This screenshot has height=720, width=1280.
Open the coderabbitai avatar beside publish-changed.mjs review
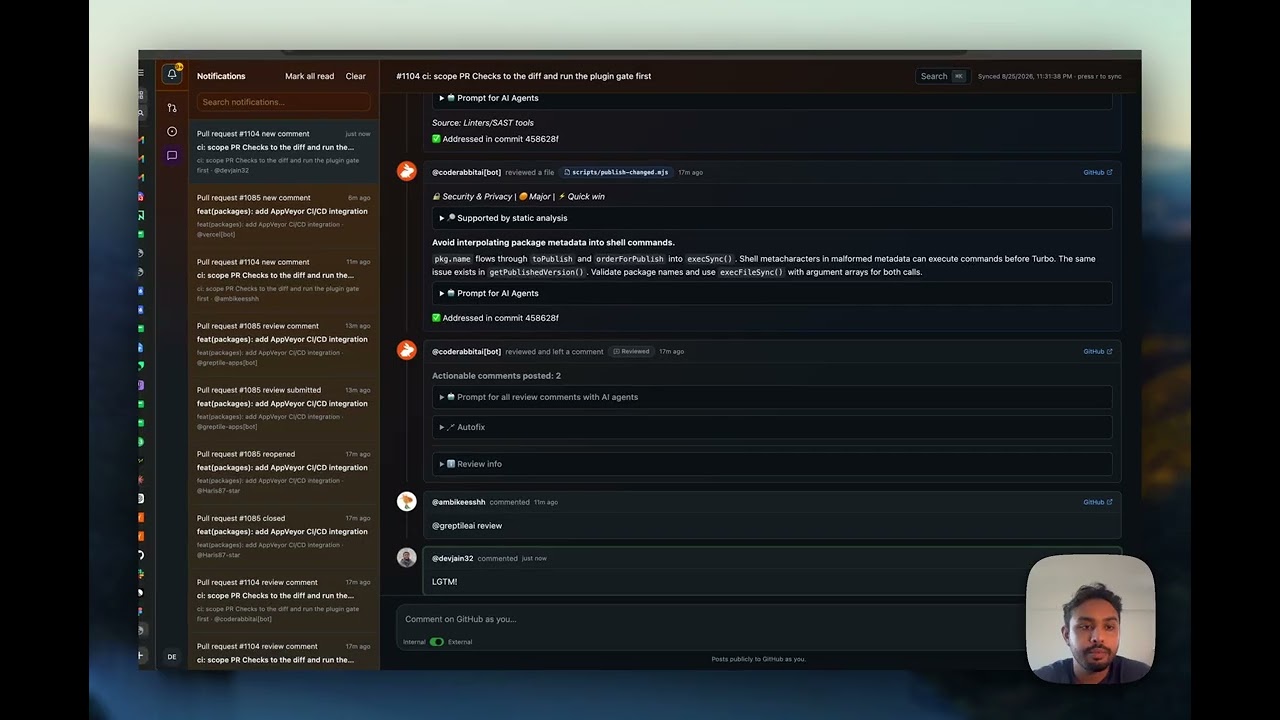[x=406, y=171]
